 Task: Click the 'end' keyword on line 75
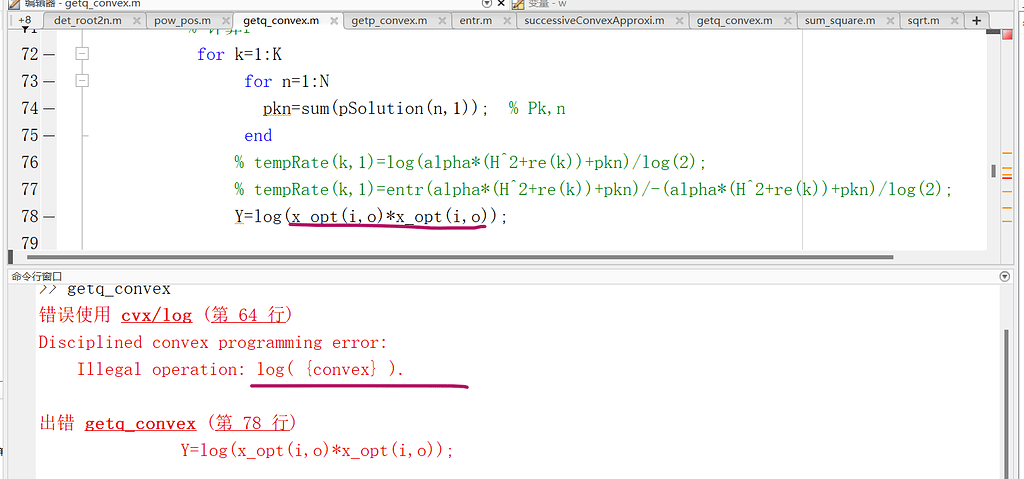coord(258,135)
